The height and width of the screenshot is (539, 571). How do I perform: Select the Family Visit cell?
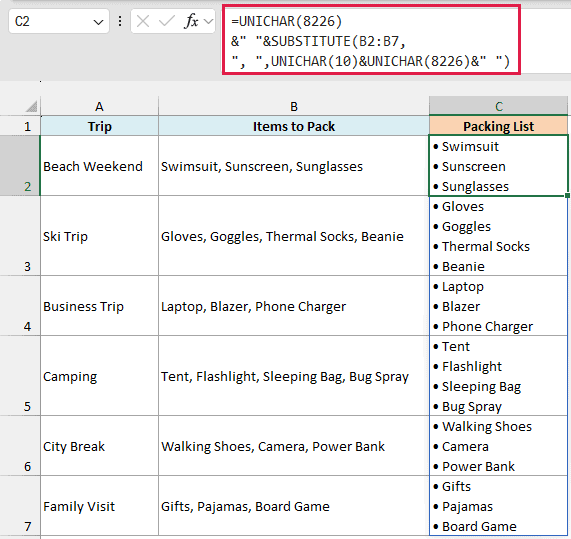(99, 505)
